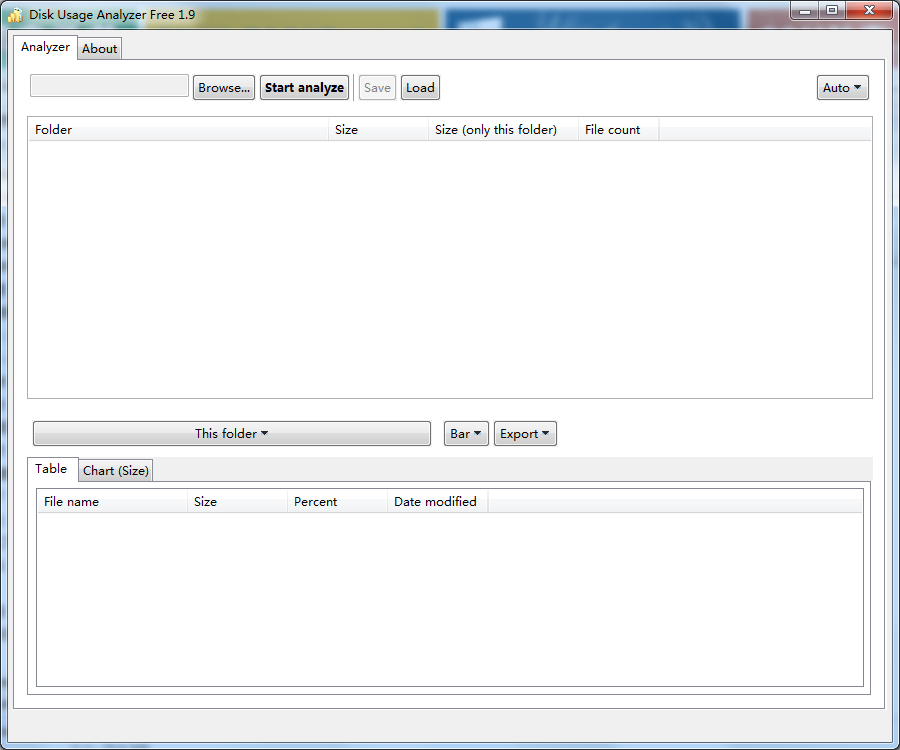Sort files by Date modified column
The height and width of the screenshot is (750, 900).
click(x=437, y=502)
